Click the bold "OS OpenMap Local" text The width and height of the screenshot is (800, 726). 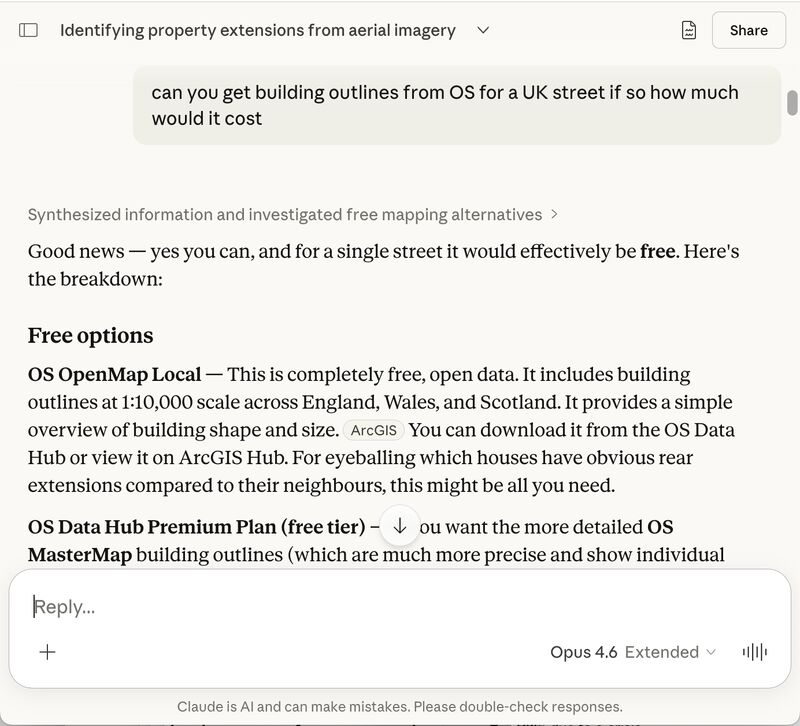115,375
